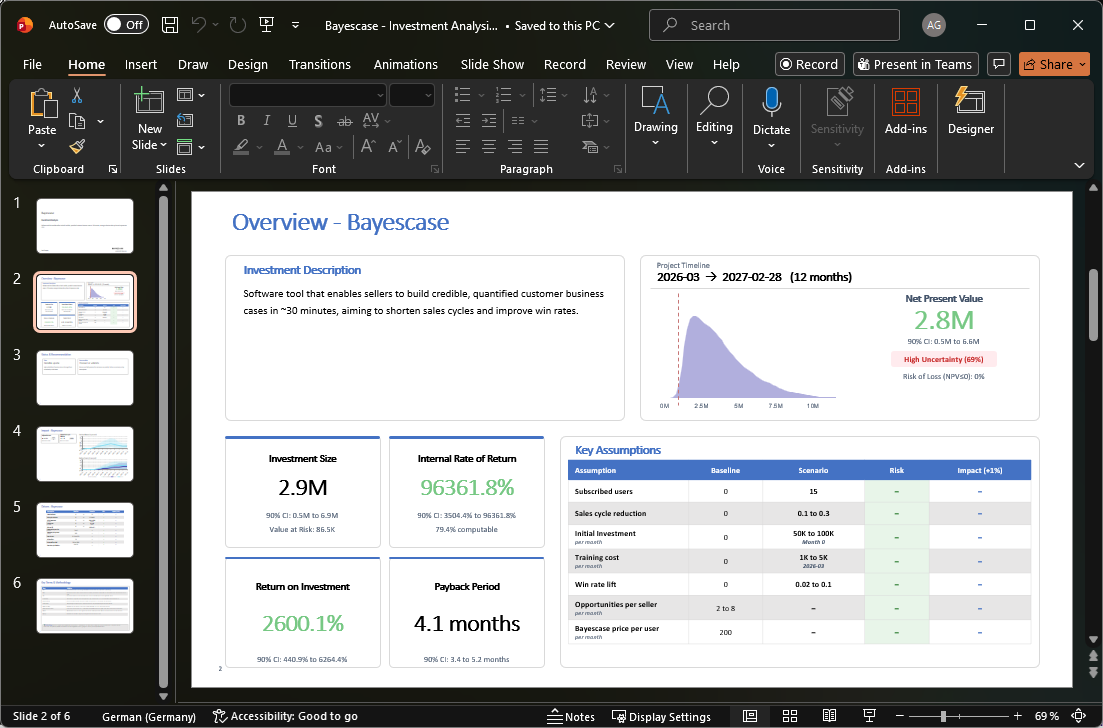1103x728 pixels.
Task: Open Reading View from status bar
Action: pos(829,716)
